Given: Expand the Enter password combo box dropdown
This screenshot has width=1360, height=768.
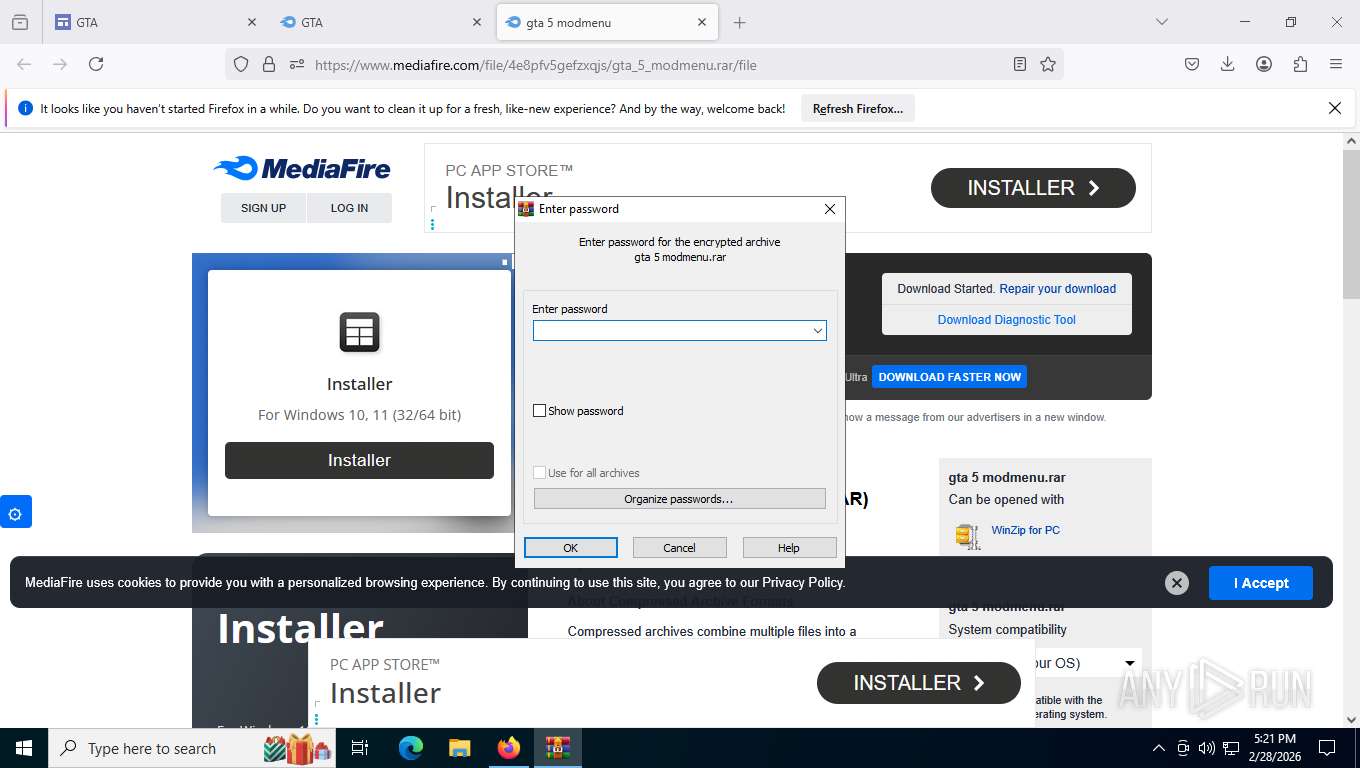Looking at the screenshot, I should [x=817, y=331].
